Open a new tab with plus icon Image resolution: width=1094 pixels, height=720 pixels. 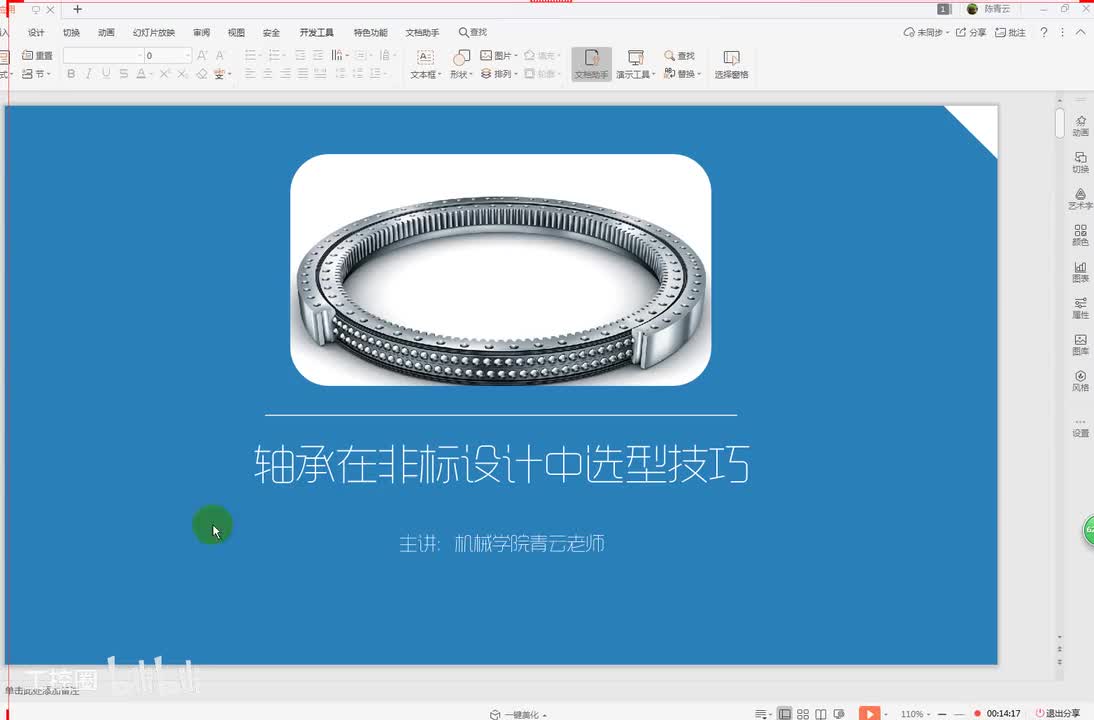[77, 9]
